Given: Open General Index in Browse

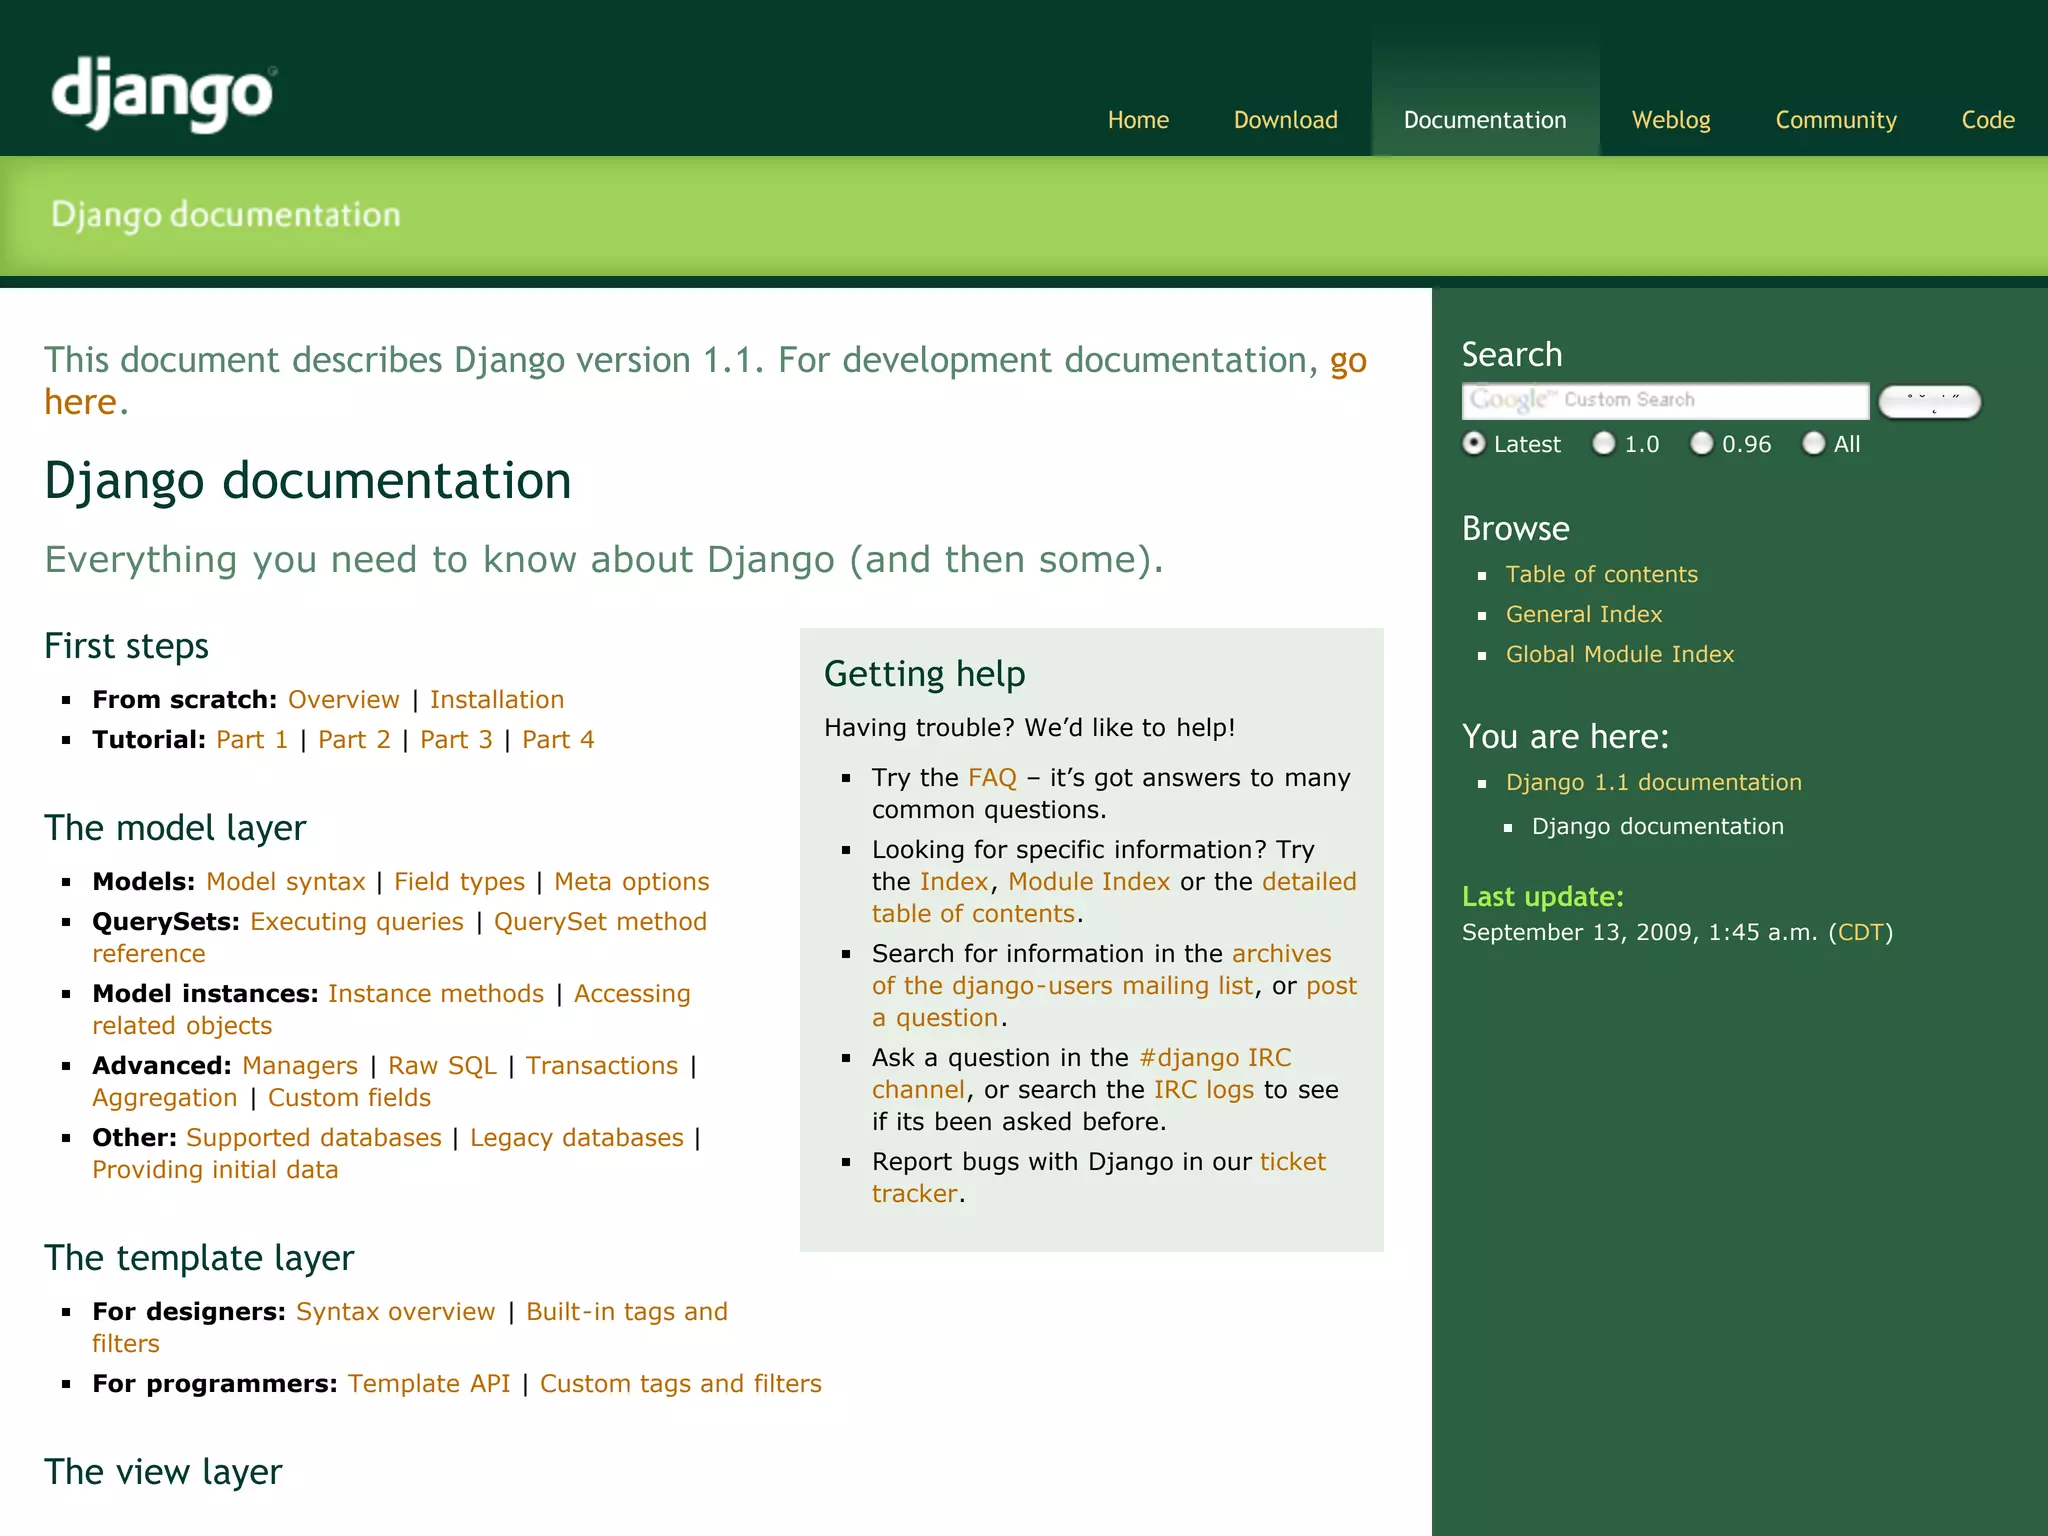Looking at the screenshot, I should pyautogui.click(x=1584, y=614).
